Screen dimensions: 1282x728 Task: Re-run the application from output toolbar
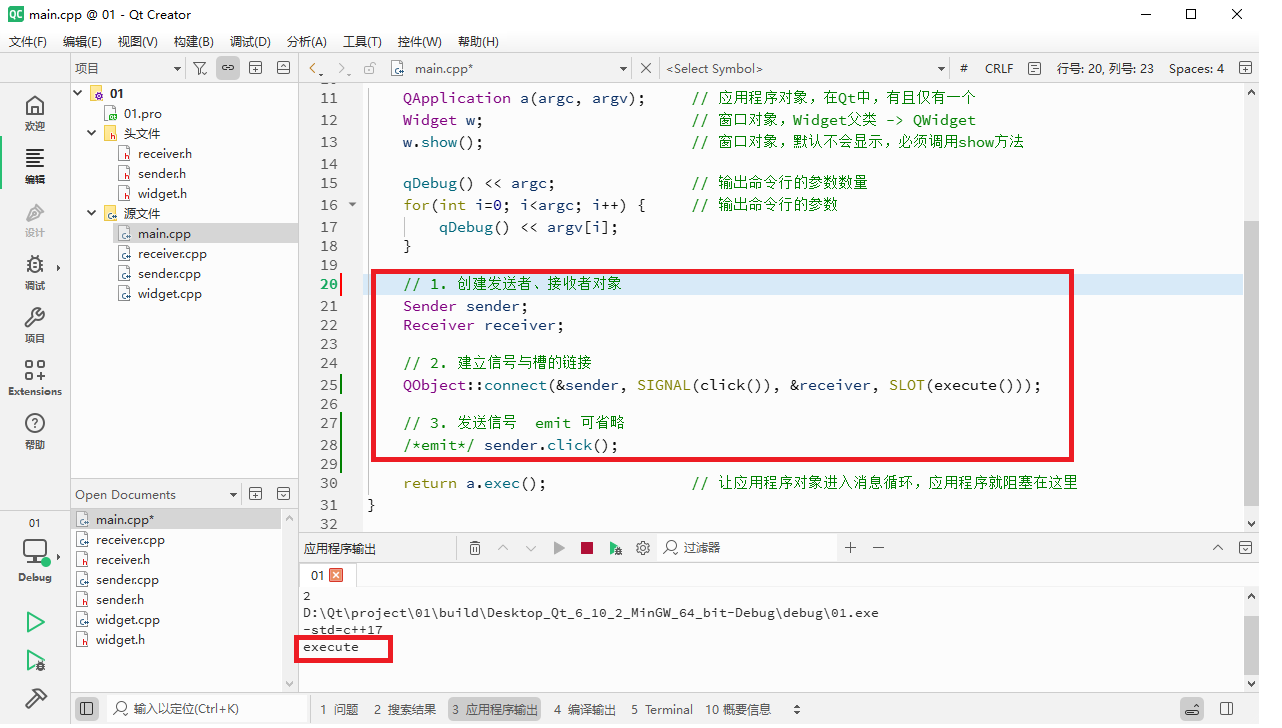pyautogui.click(x=559, y=548)
